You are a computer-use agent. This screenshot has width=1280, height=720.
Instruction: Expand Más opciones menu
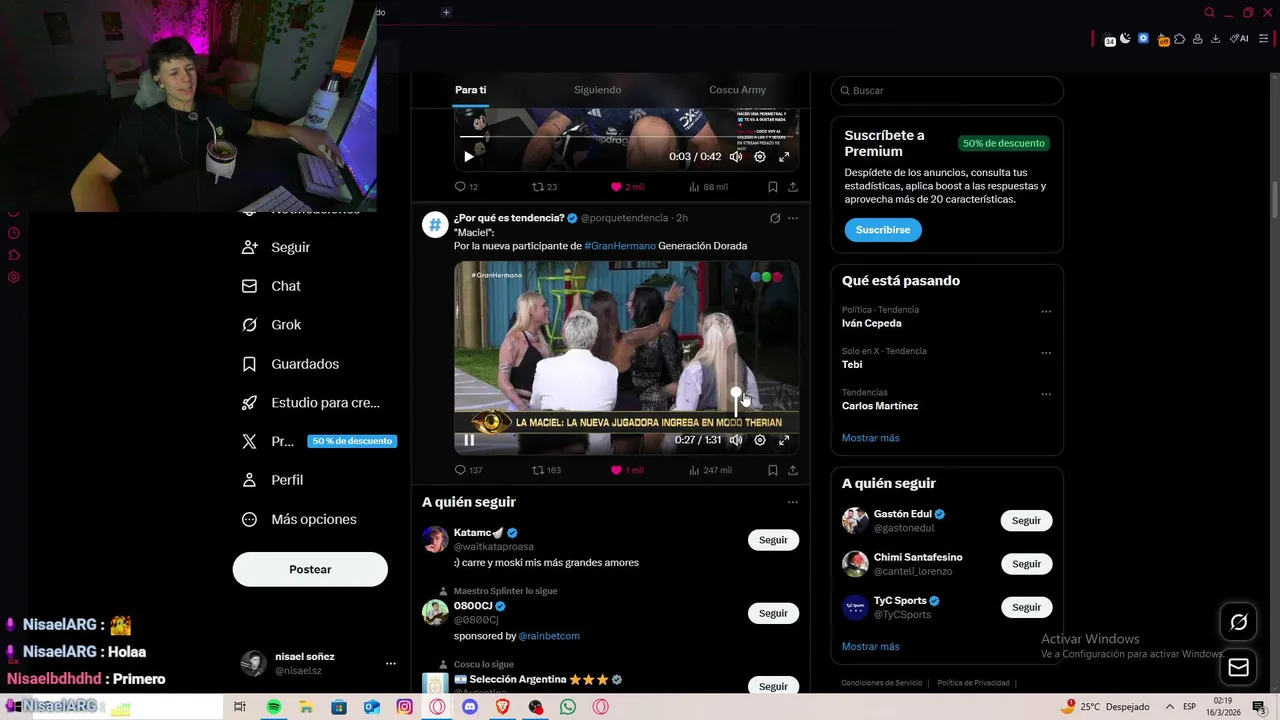[x=299, y=519]
